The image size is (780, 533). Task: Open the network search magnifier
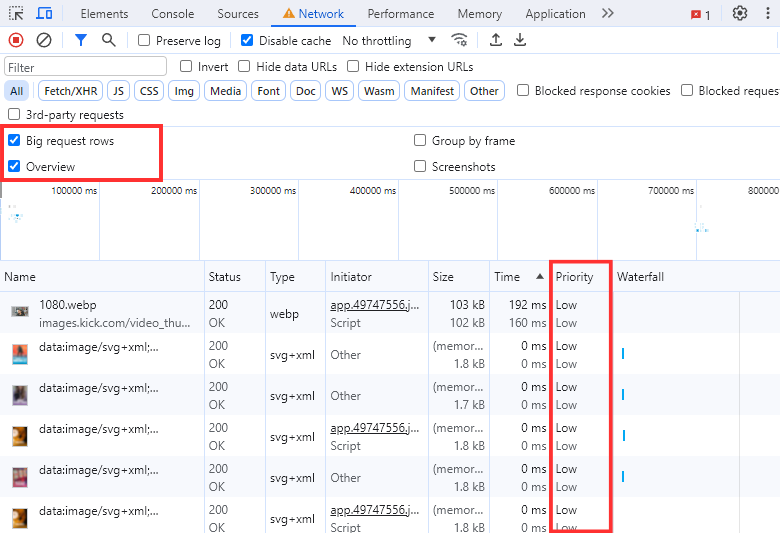pyautogui.click(x=108, y=40)
